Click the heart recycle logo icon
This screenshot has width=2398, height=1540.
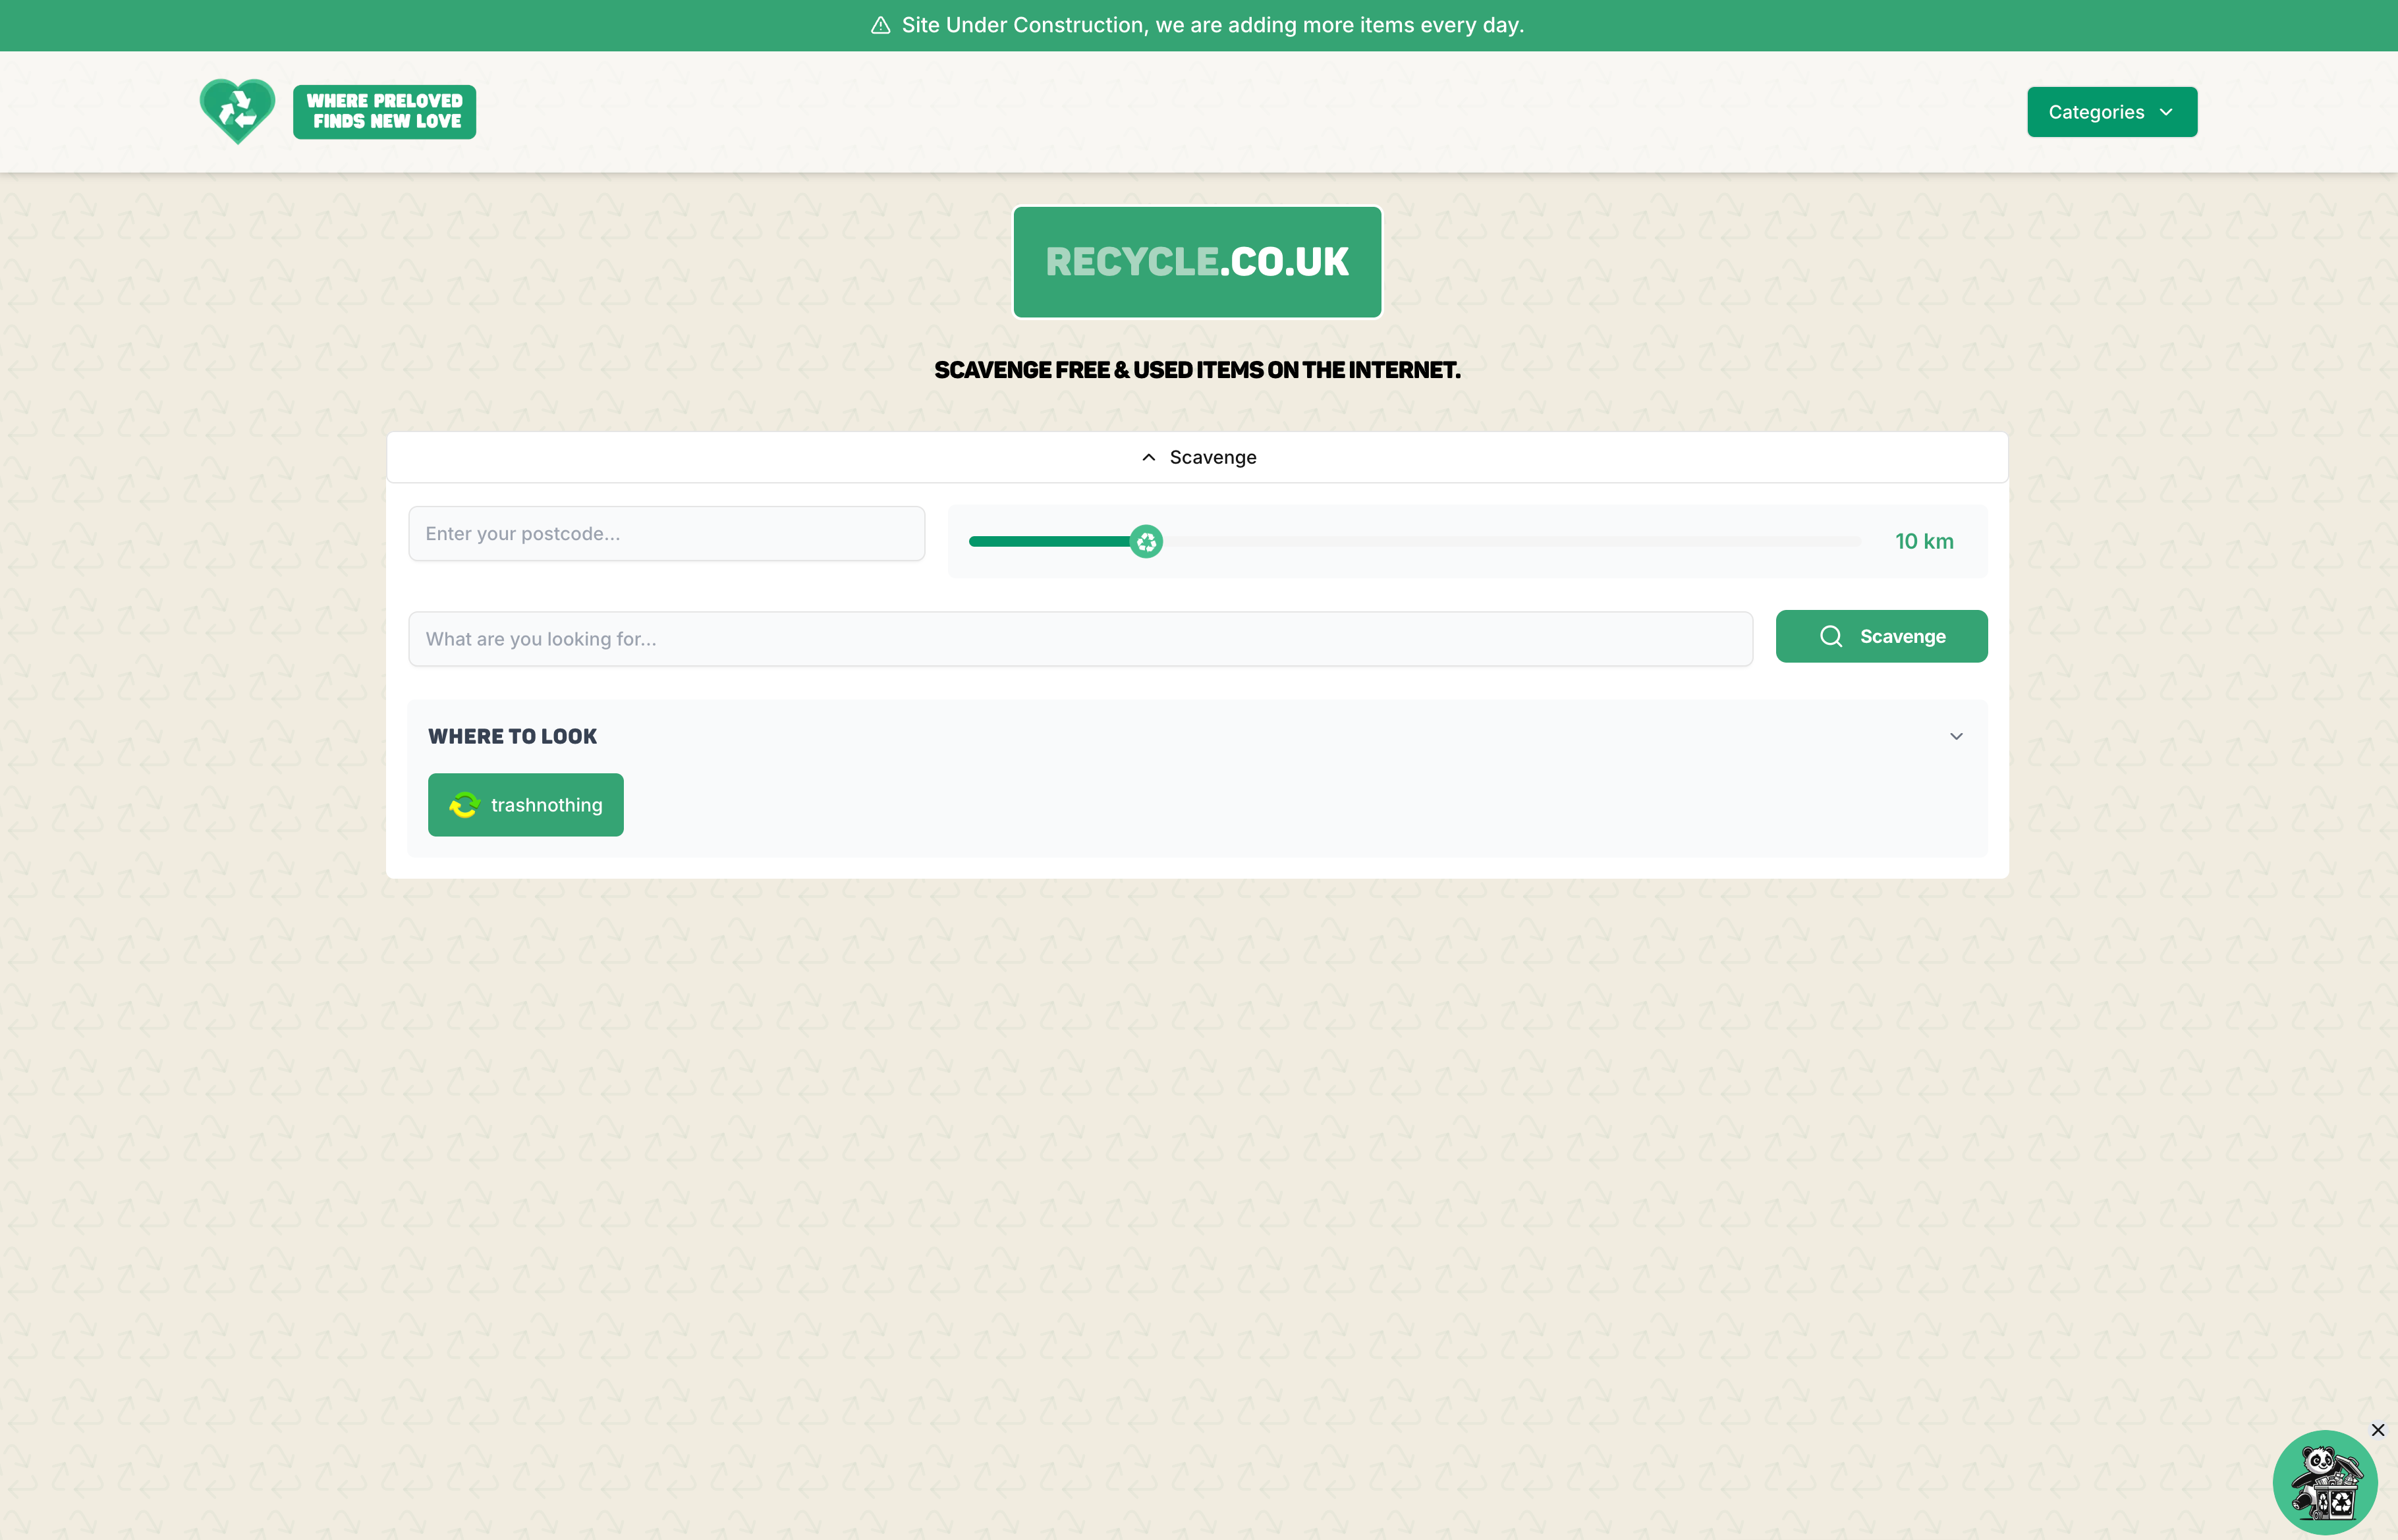(x=237, y=111)
